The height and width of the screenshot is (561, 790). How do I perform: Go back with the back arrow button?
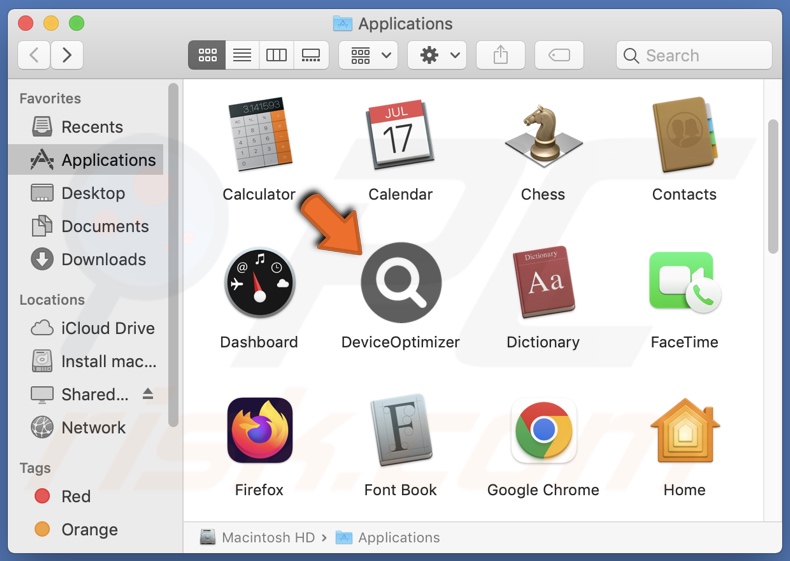point(35,56)
